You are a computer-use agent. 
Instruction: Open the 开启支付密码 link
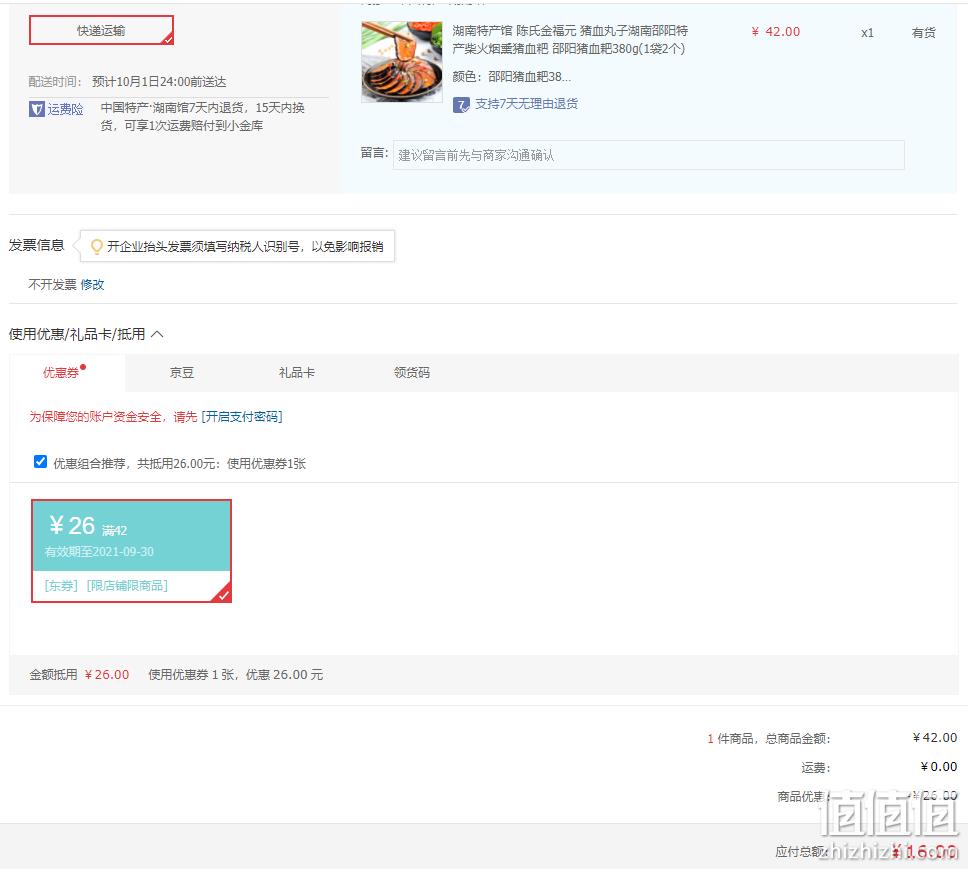coord(241,417)
